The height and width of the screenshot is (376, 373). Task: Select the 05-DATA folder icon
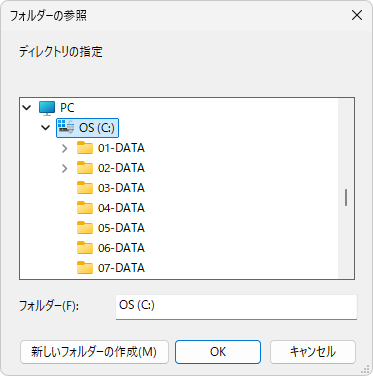[85, 228]
